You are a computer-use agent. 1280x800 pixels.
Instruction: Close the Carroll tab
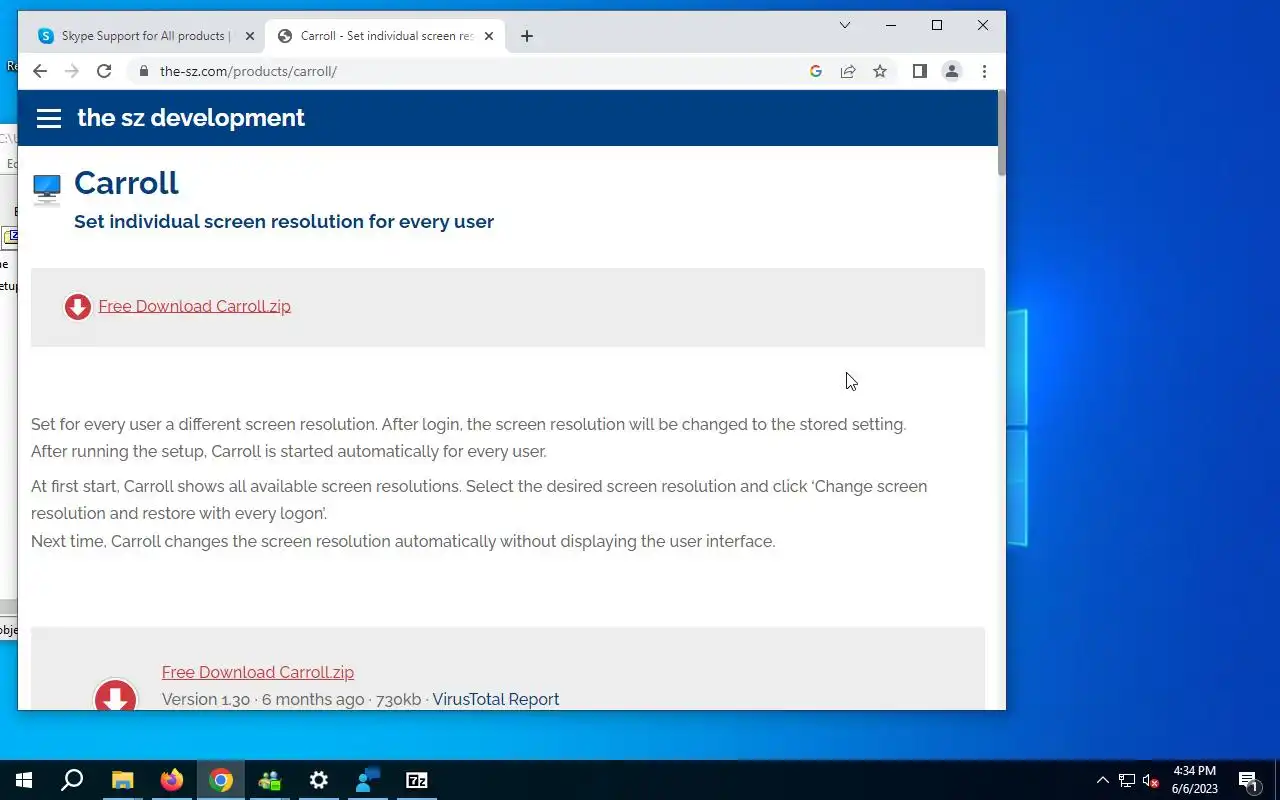489,36
